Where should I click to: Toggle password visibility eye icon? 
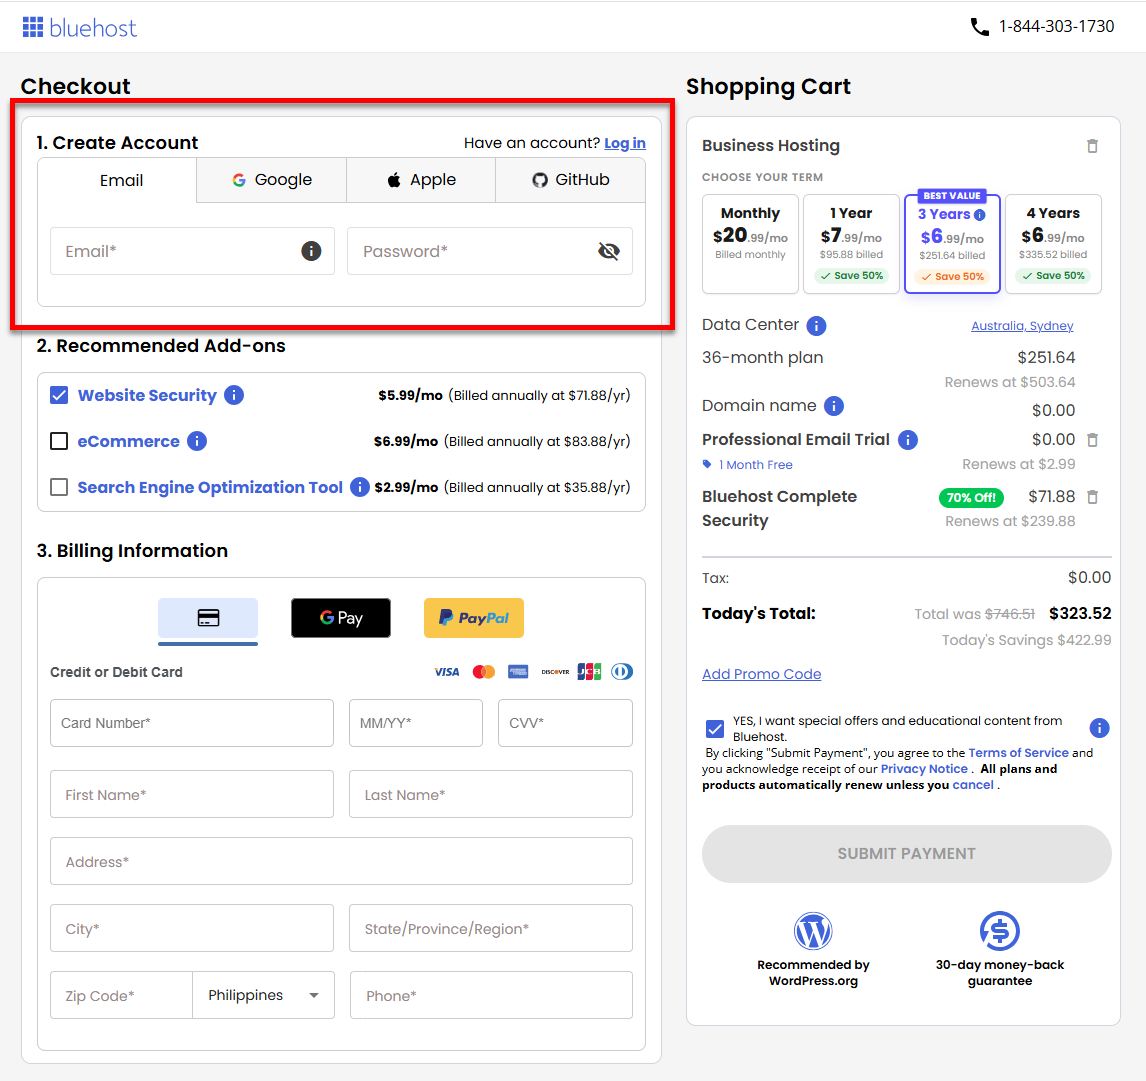coord(609,251)
